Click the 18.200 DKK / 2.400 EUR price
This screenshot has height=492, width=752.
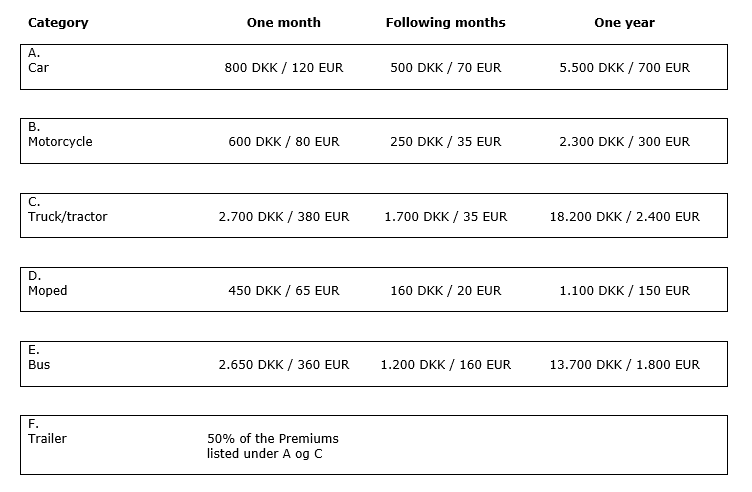[624, 217]
